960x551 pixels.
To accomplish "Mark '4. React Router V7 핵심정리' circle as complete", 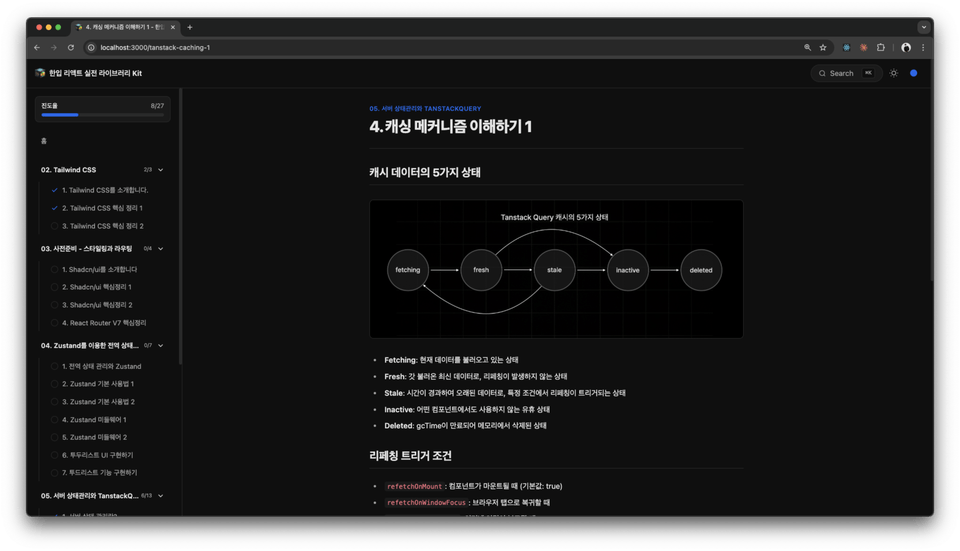I will [x=54, y=323].
